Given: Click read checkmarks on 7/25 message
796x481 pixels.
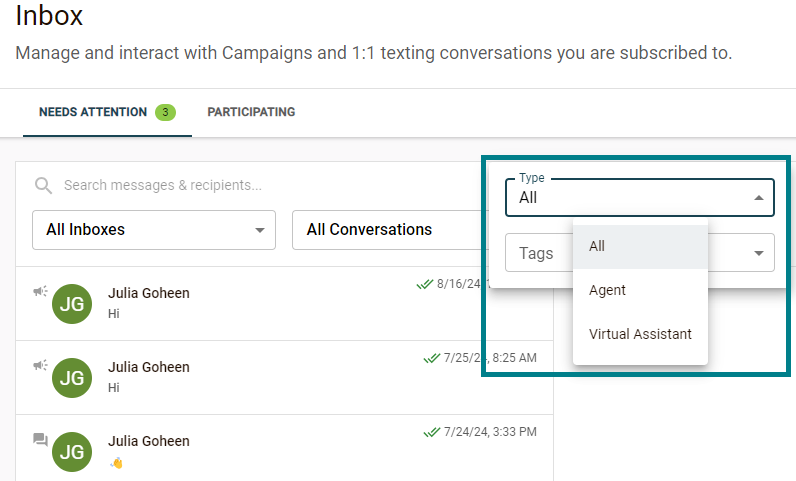Looking at the screenshot, I should tap(432, 358).
